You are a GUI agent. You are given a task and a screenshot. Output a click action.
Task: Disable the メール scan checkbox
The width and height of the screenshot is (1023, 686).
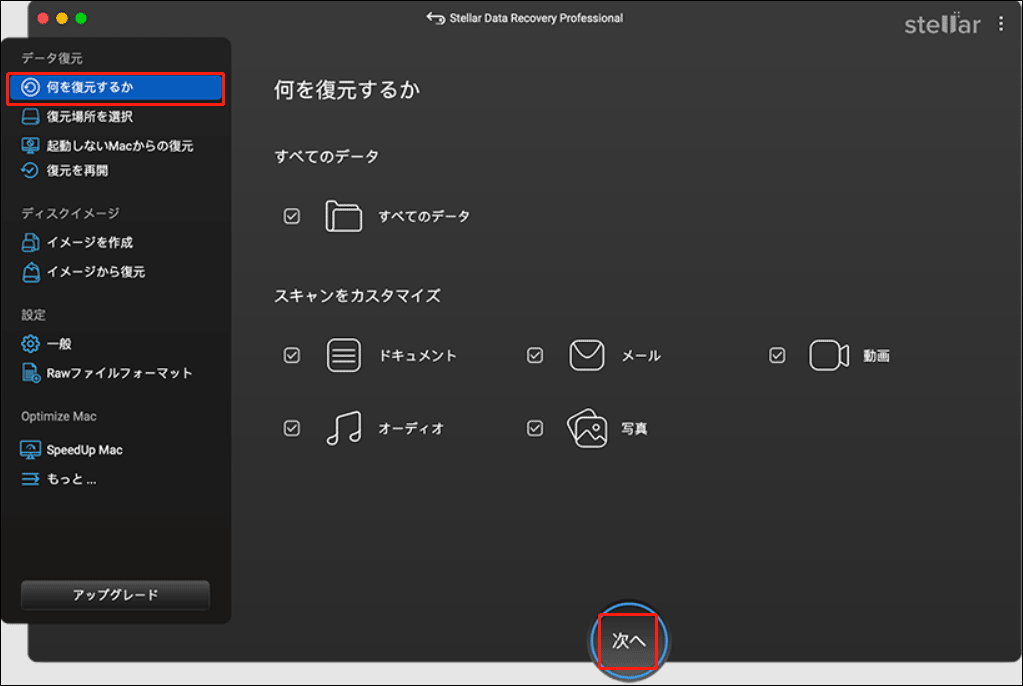535,355
